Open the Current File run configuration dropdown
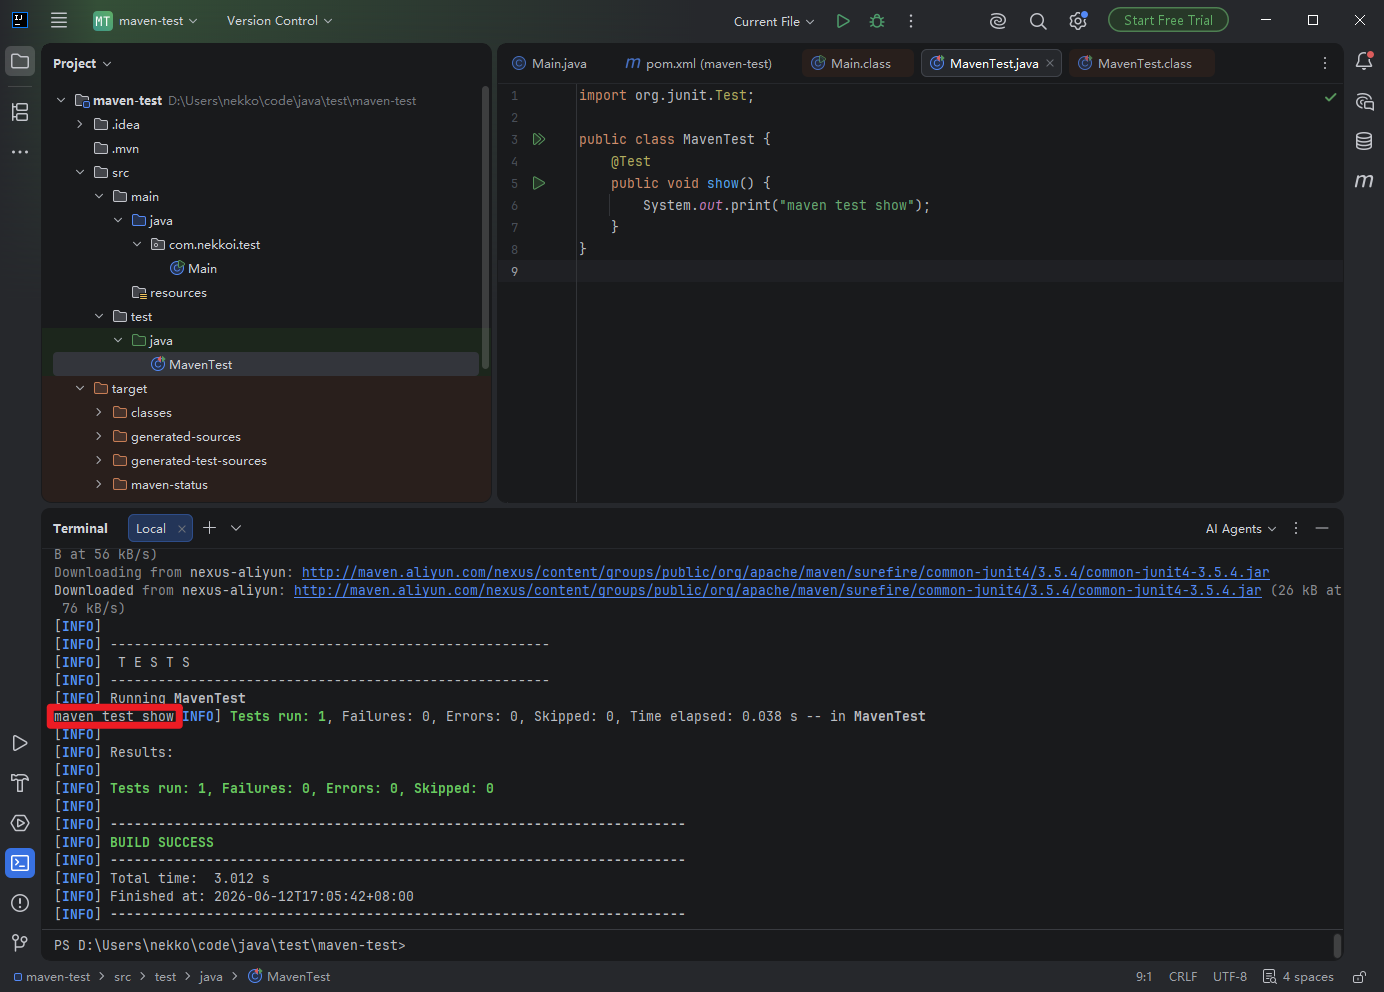1384x992 pixels. tap(774, 21)
